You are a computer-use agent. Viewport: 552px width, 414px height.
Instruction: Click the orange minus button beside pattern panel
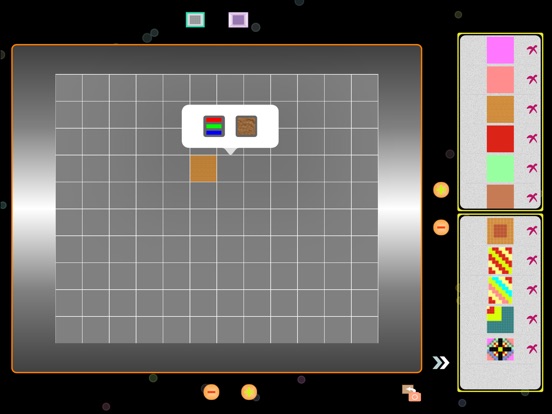tap(441, 227)
